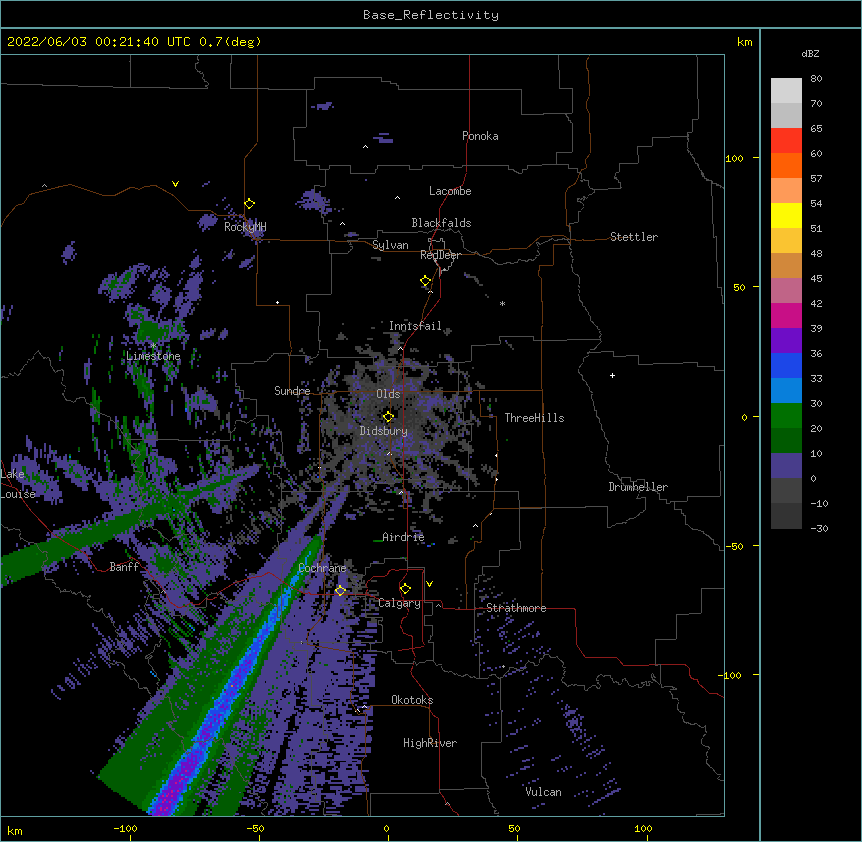Select the orange 57-60 dBZ legend swatch
The image size is (862, 842).
pos(786,165)
